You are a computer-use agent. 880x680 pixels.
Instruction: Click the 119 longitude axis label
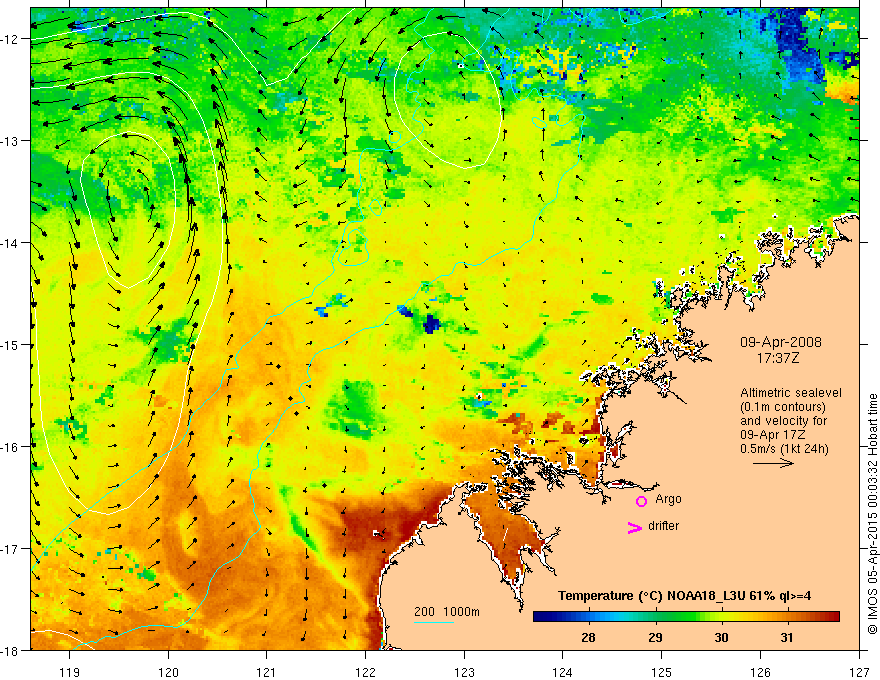[70, 672]
